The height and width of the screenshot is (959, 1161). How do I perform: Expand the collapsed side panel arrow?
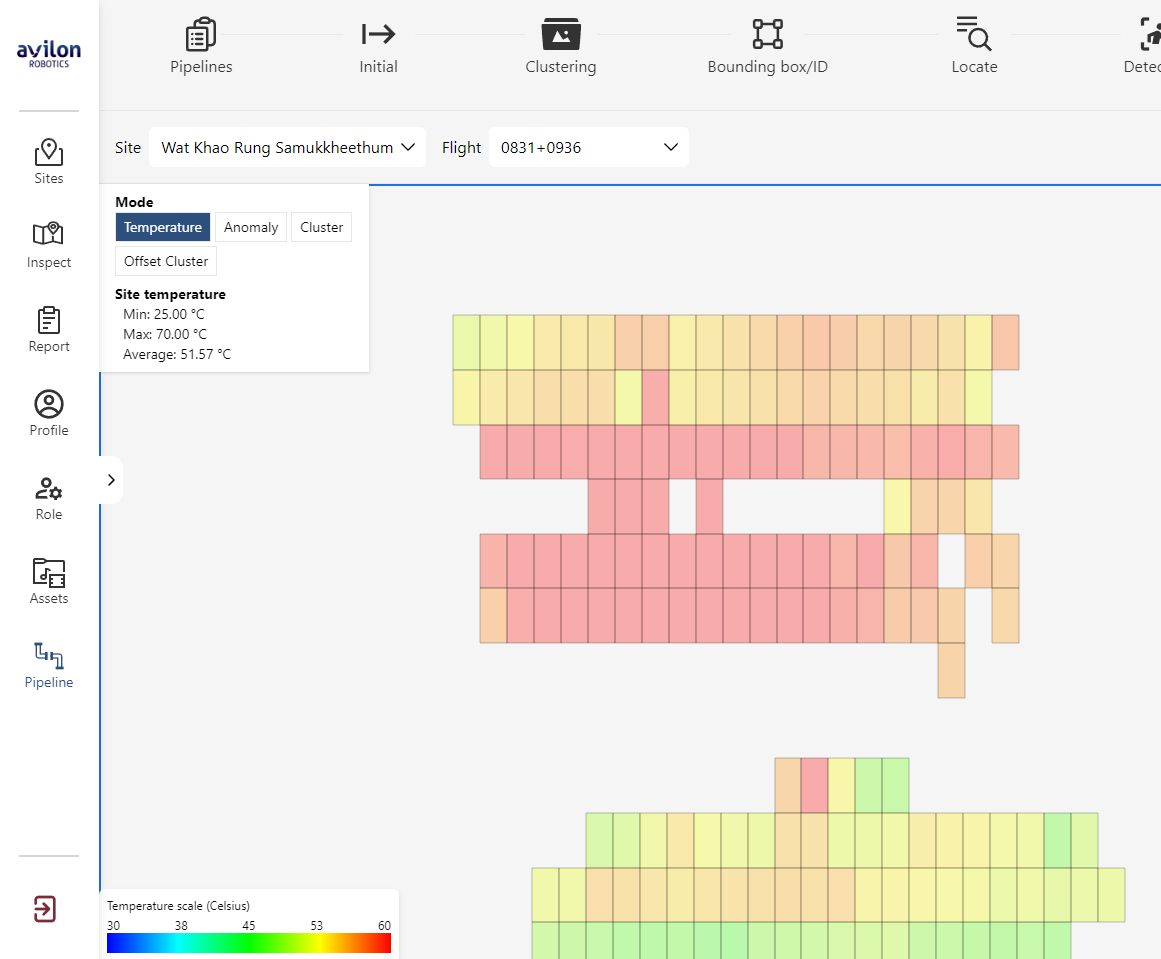(111, 480)
